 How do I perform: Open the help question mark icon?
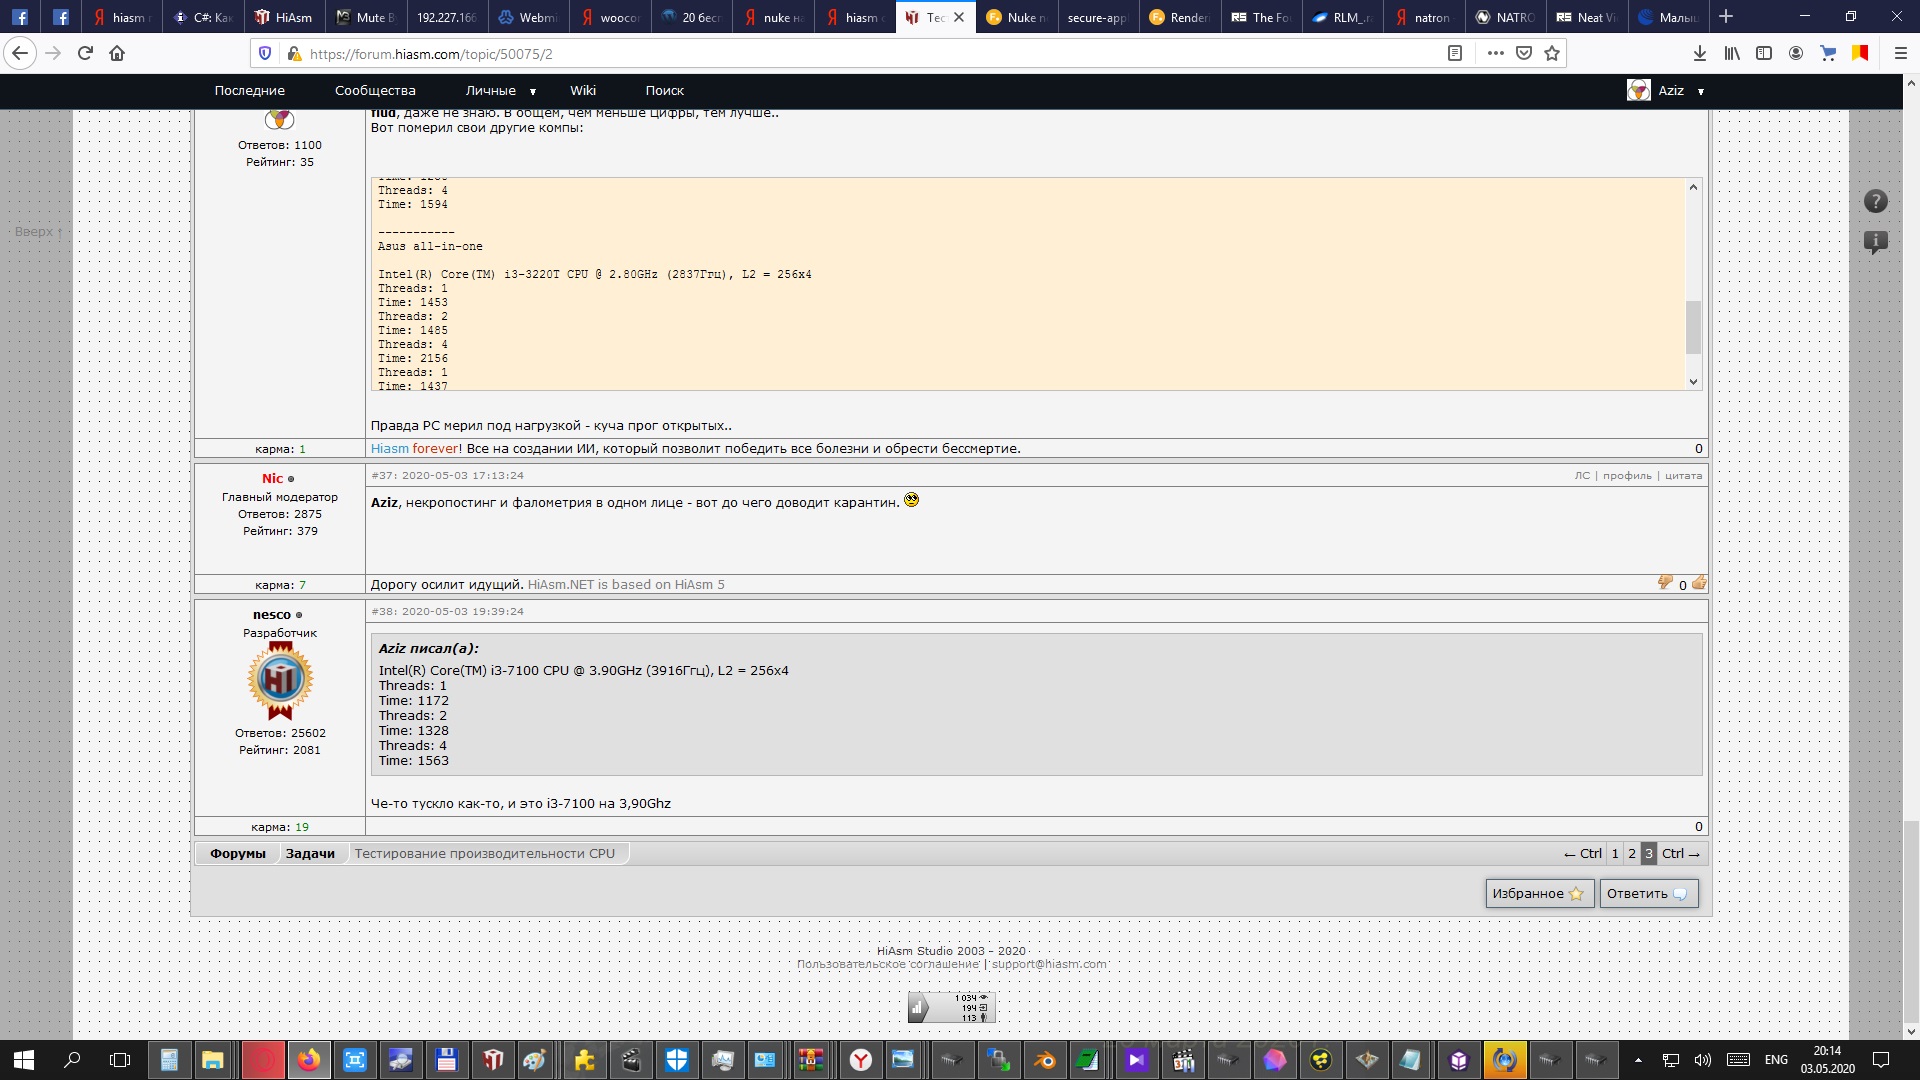coord(1875,202)
